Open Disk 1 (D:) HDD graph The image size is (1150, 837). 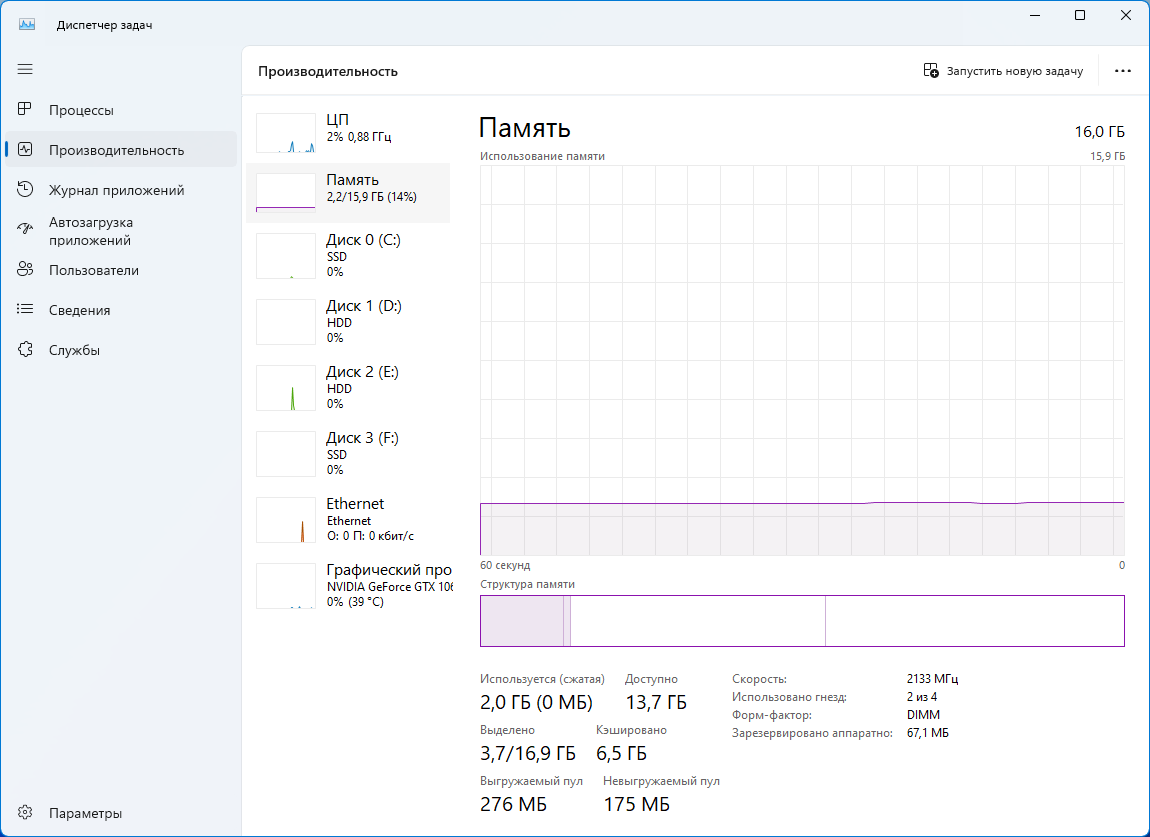[348, 321]
